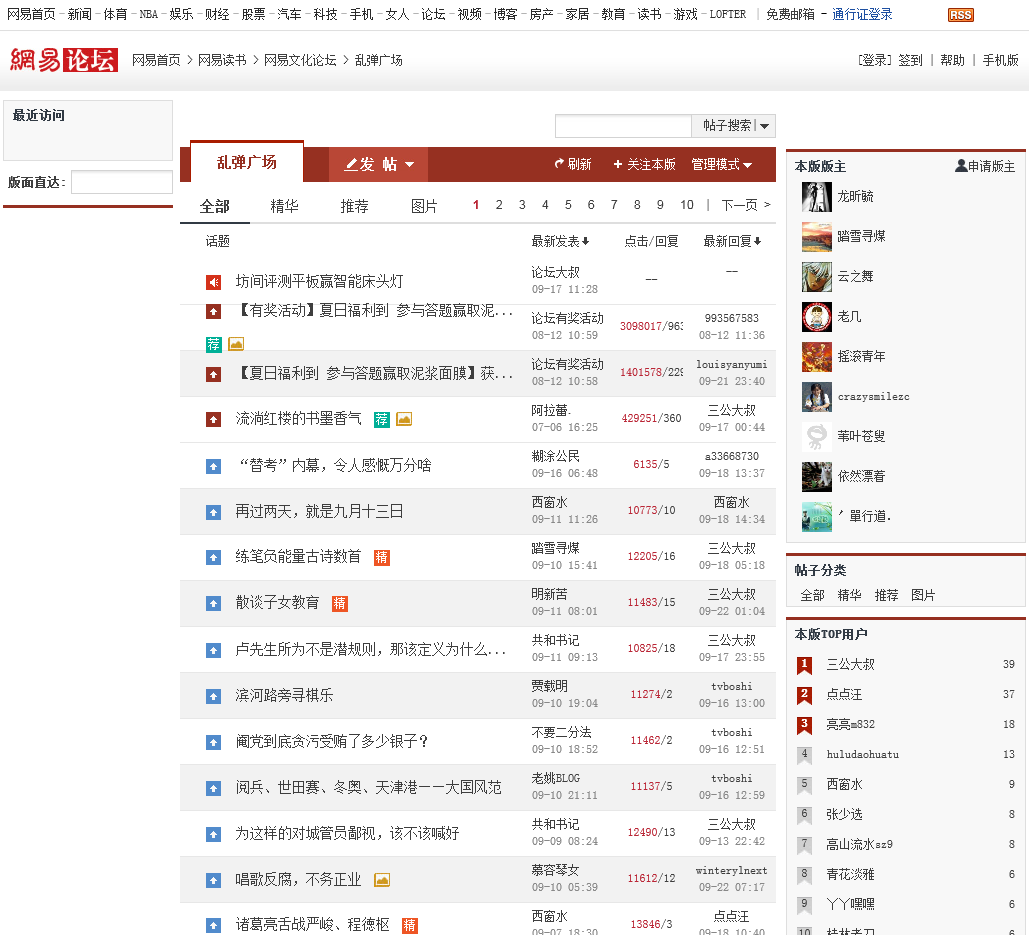Switch to the 精华 tab
The image size is (1029, 935).
click(x=284, y=206)
